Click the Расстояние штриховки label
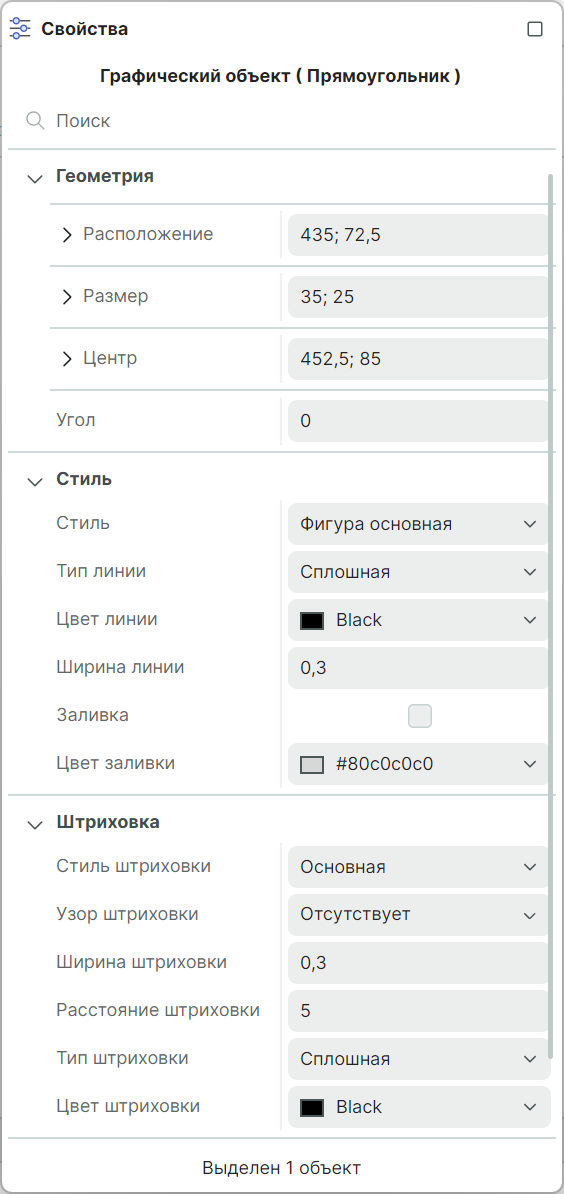The width and height of the screenshot is (564, 1194). tap(158, 1010)
